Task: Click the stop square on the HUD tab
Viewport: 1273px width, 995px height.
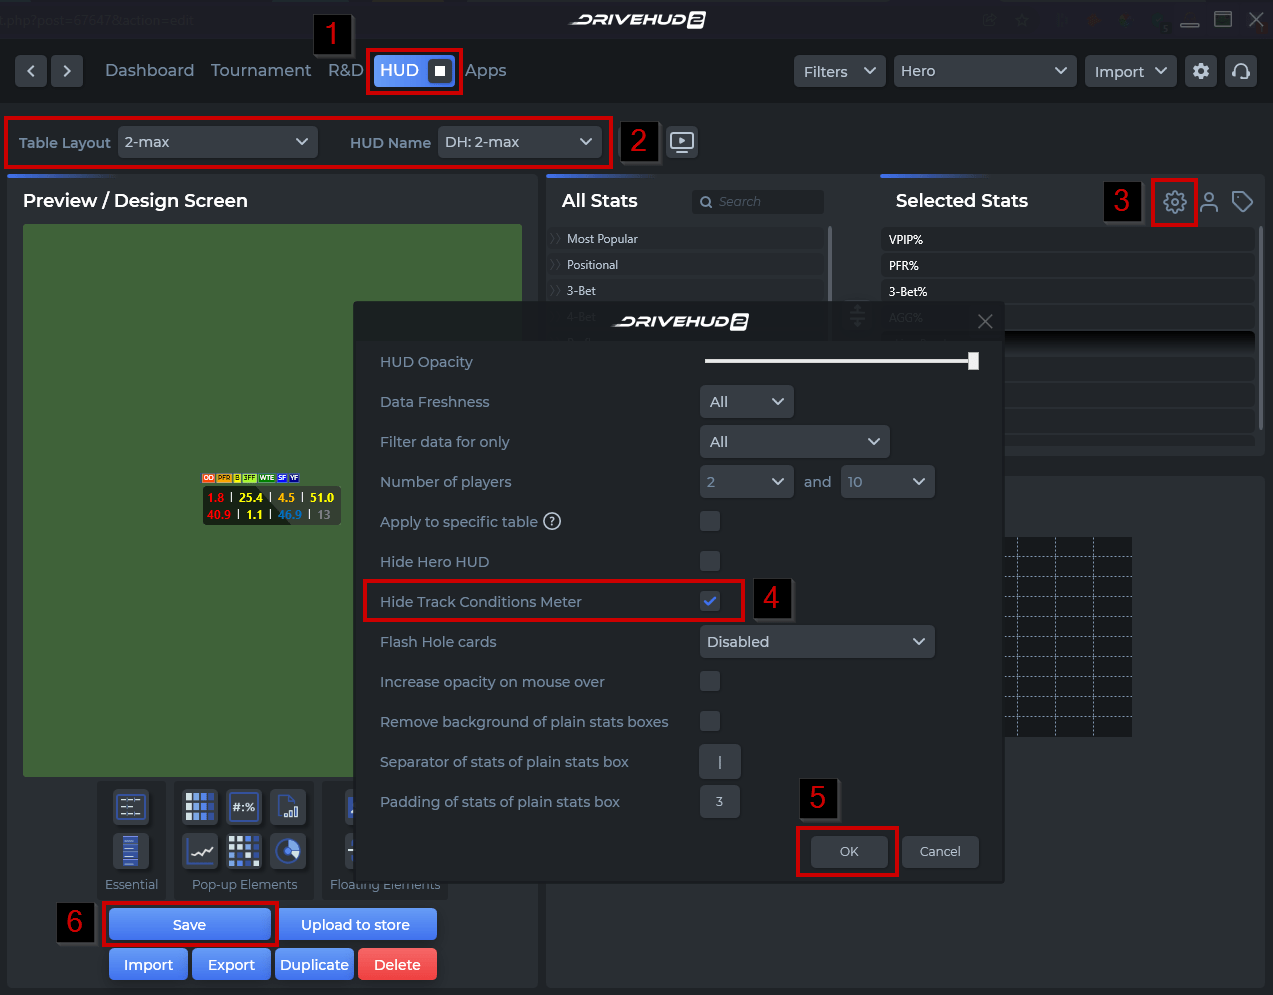Action: tap(439, 71)
